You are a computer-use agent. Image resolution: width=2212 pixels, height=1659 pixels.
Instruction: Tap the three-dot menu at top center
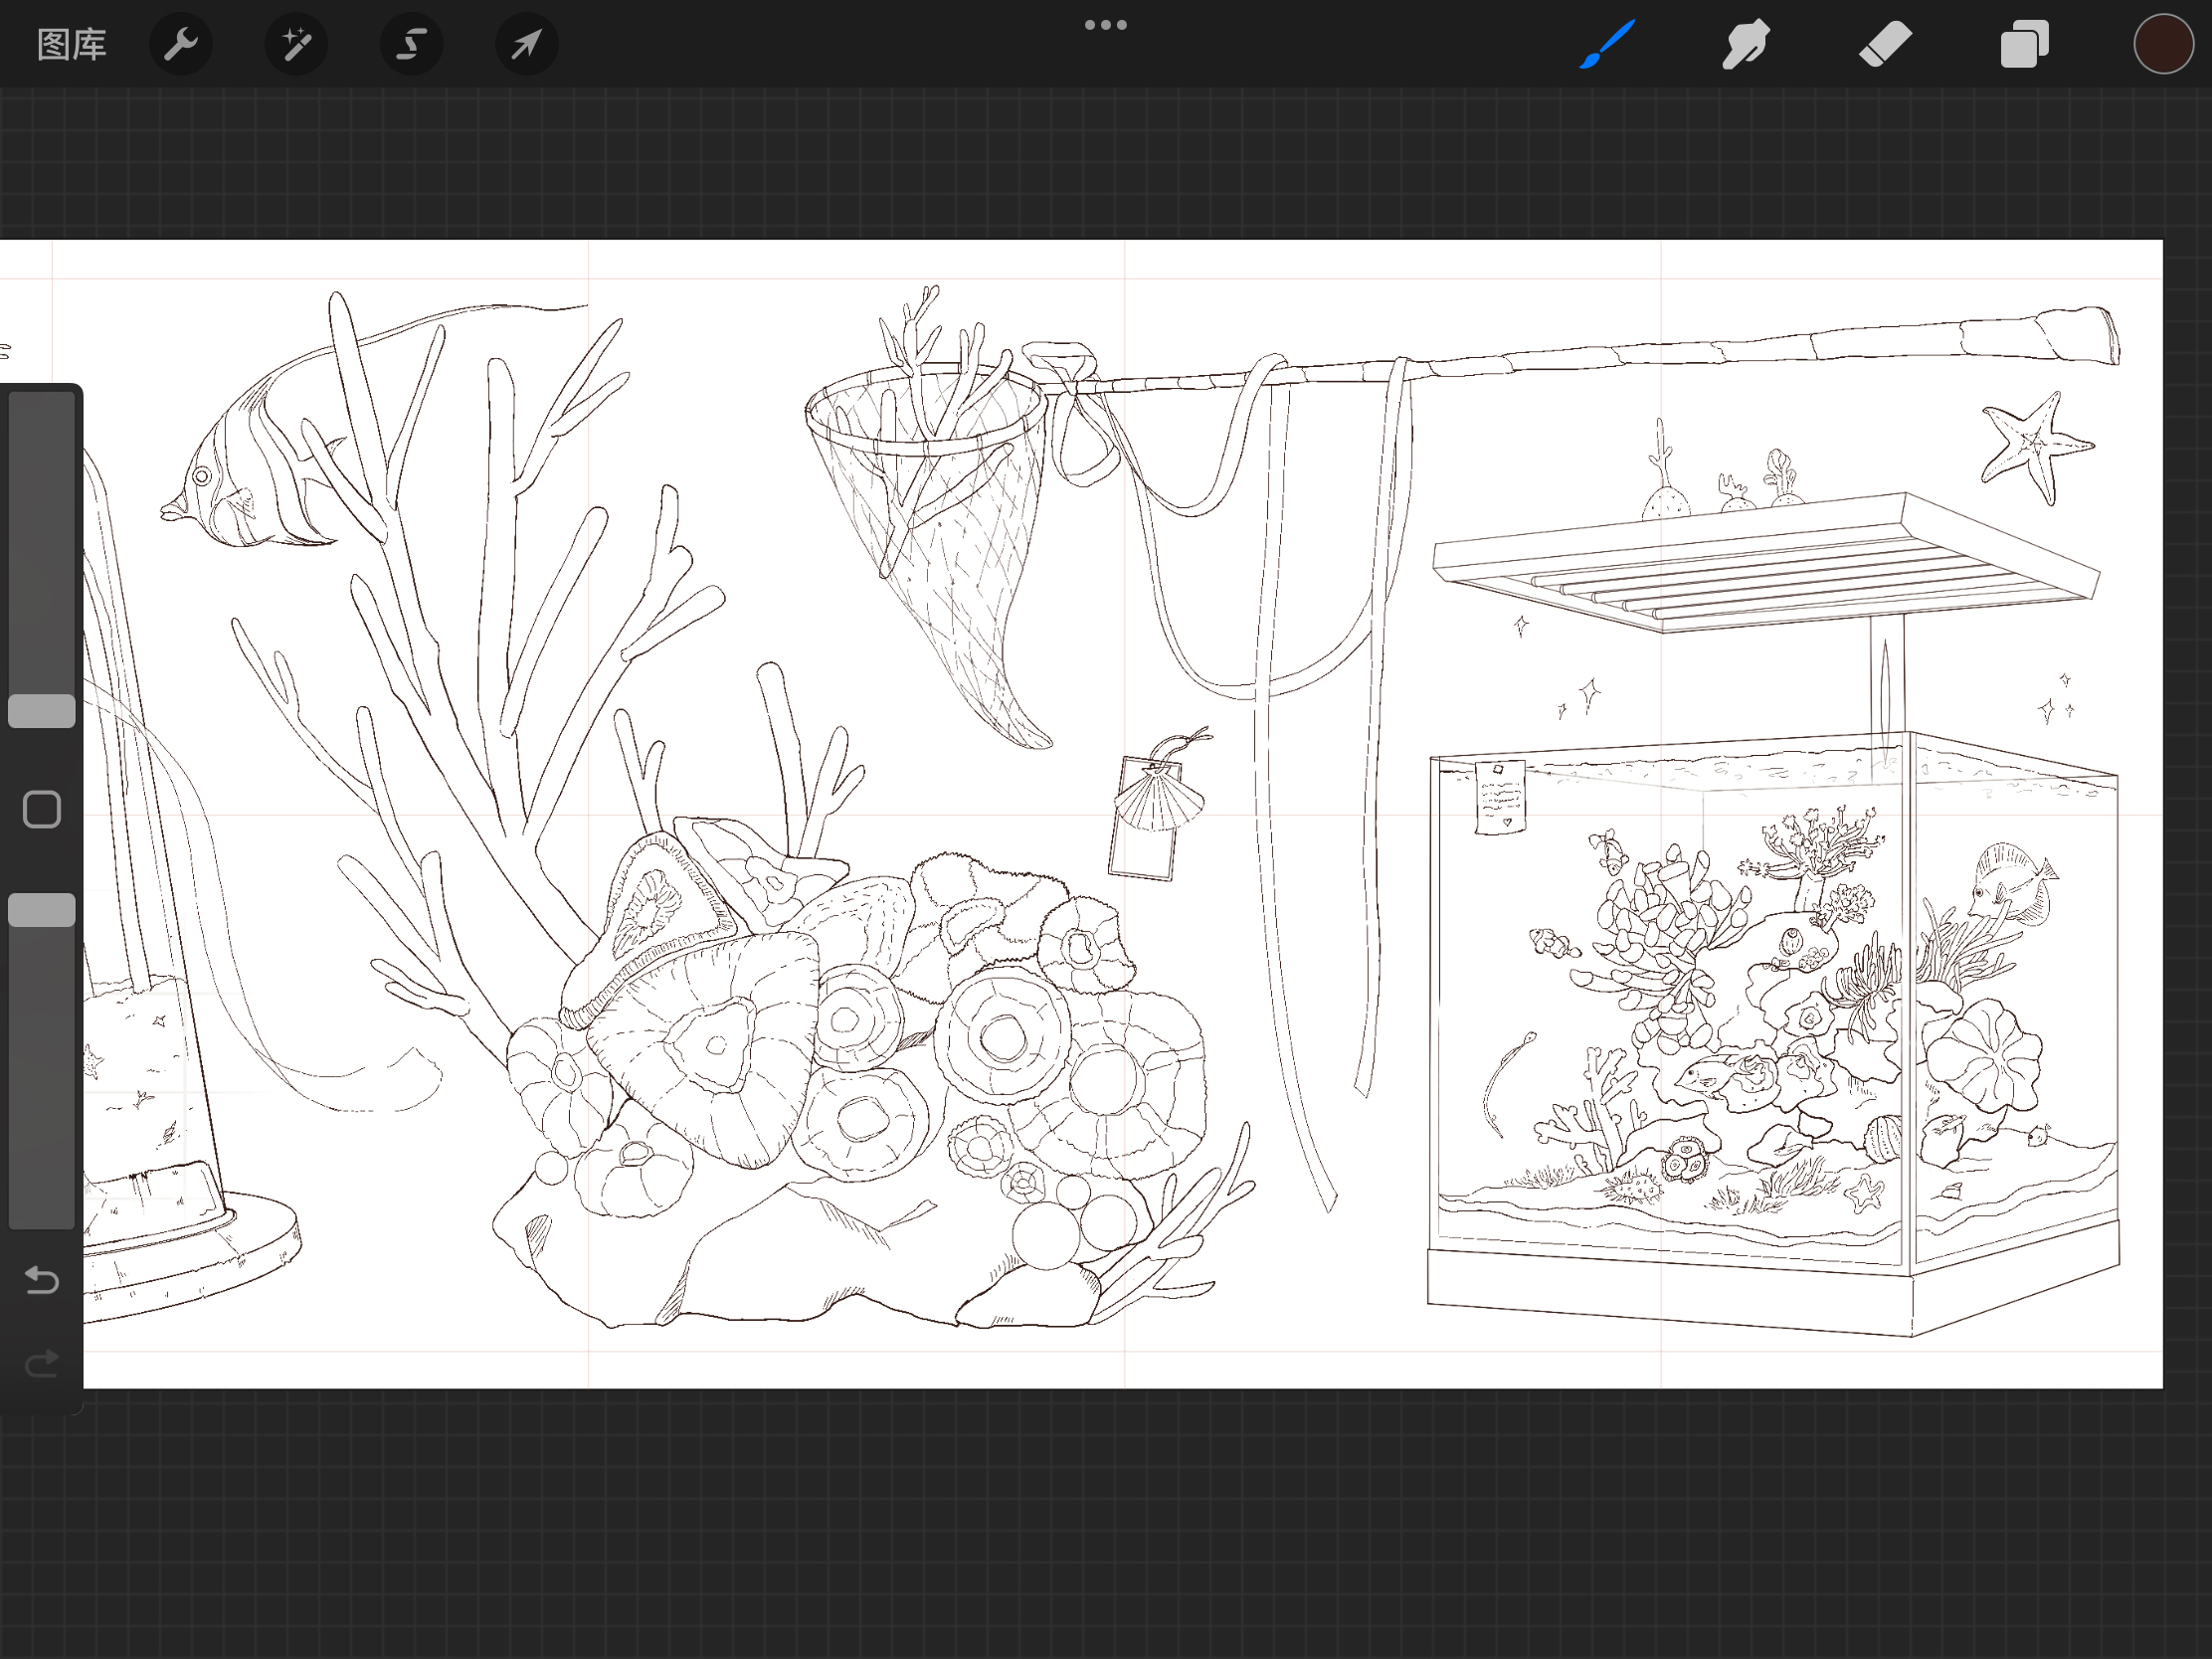[1105, 25]
